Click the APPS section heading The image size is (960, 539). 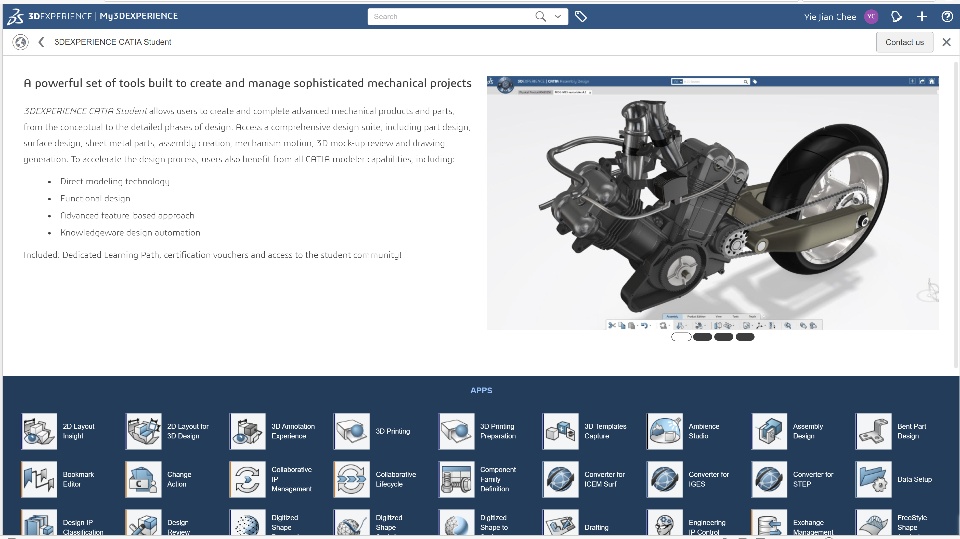point(481,390)
